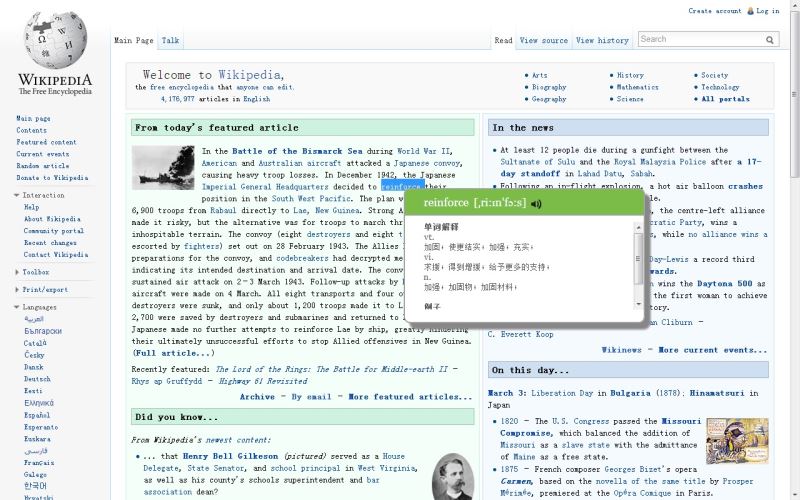800x500 pixels.
Task: Play pronunciation audio for reinforce
Action: click(x=536, y=204)
